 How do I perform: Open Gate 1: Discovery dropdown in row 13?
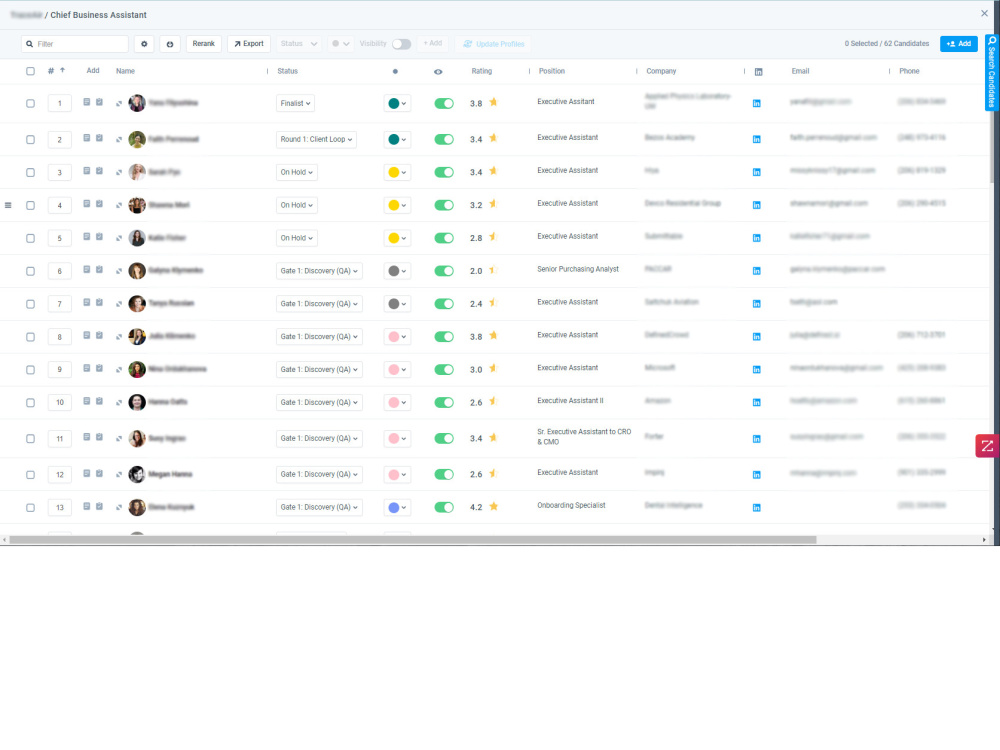pos(319,508)
